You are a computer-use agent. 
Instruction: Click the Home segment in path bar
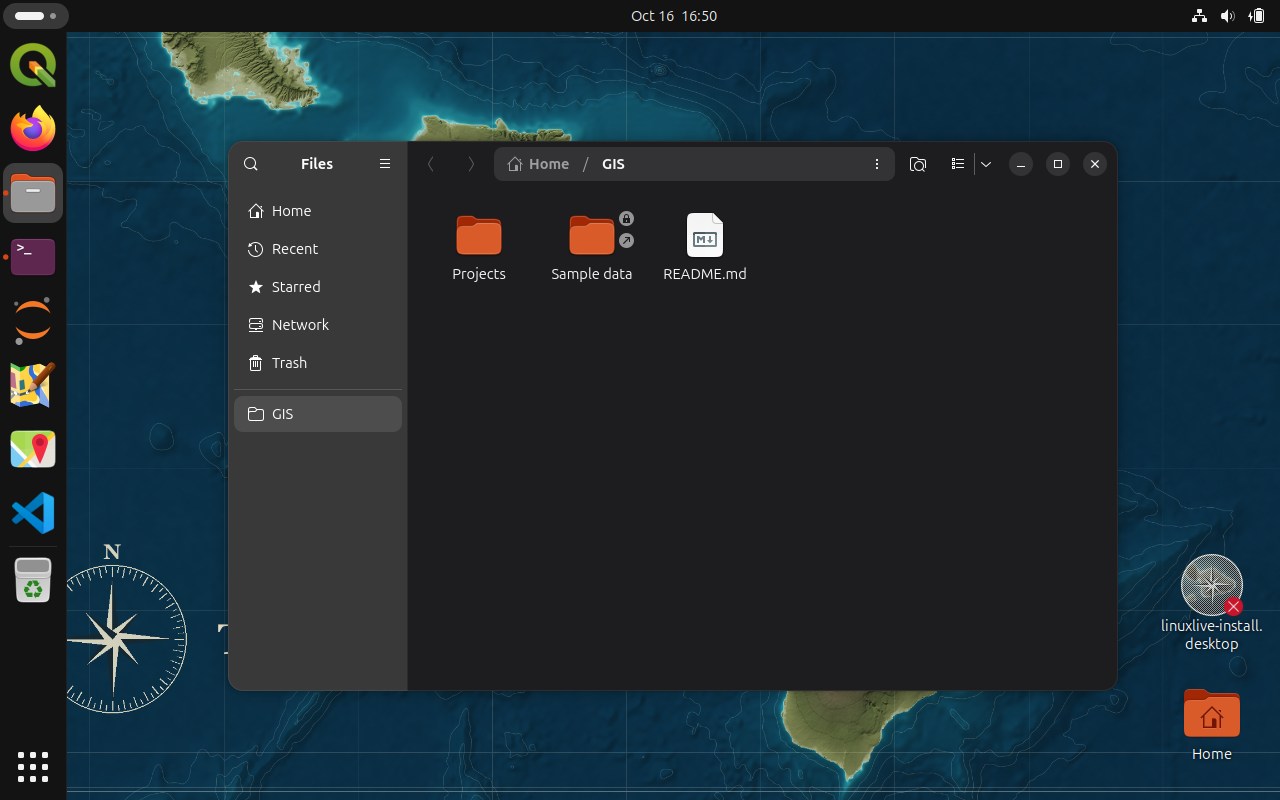(538, 164)
